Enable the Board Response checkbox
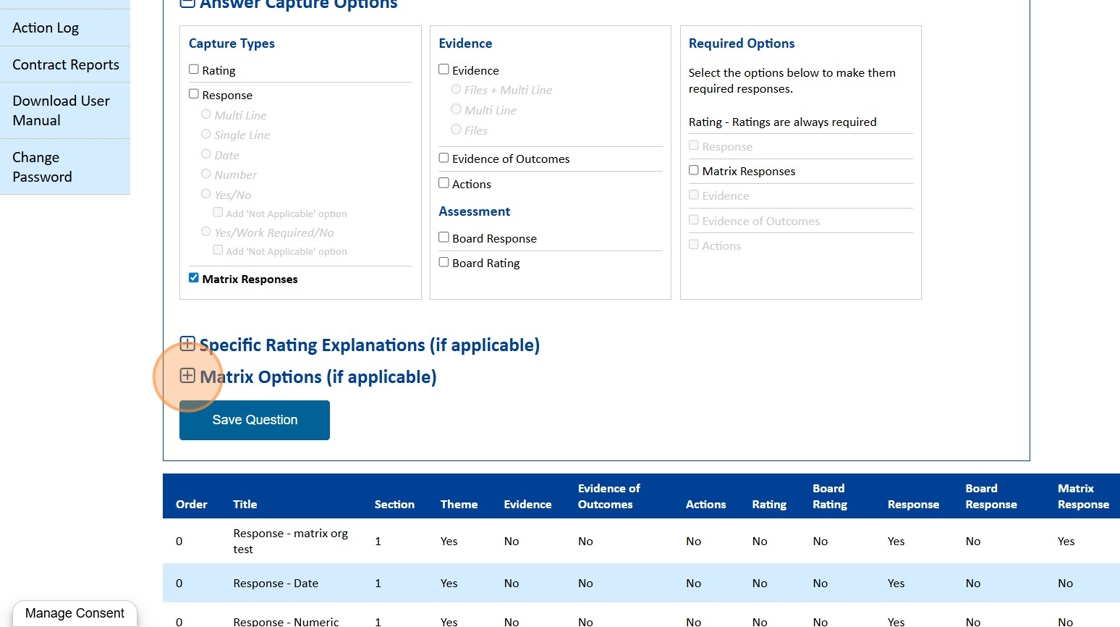The height and width of the screenshot is (627, 1120). 444,237
